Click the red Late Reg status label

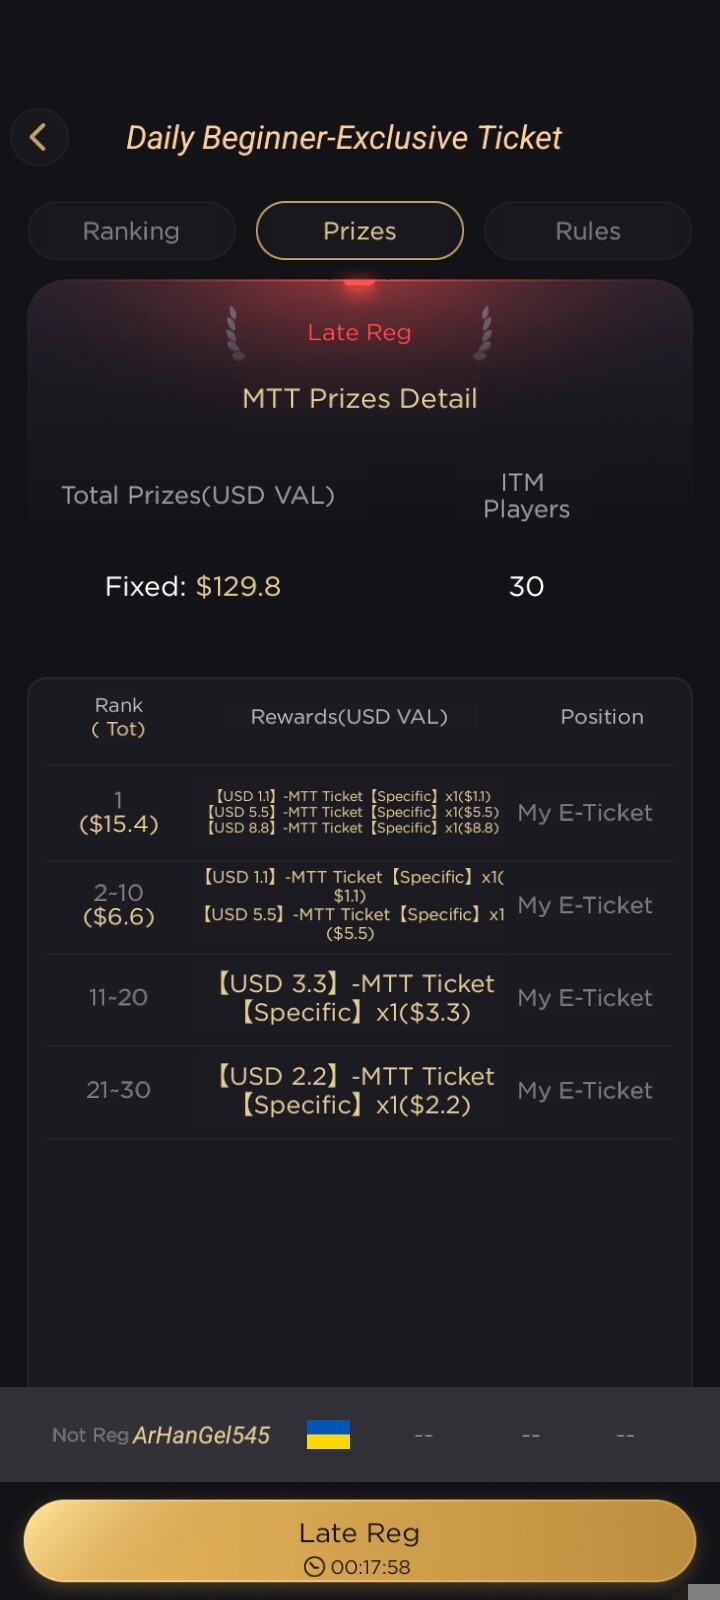click(359, 333)
